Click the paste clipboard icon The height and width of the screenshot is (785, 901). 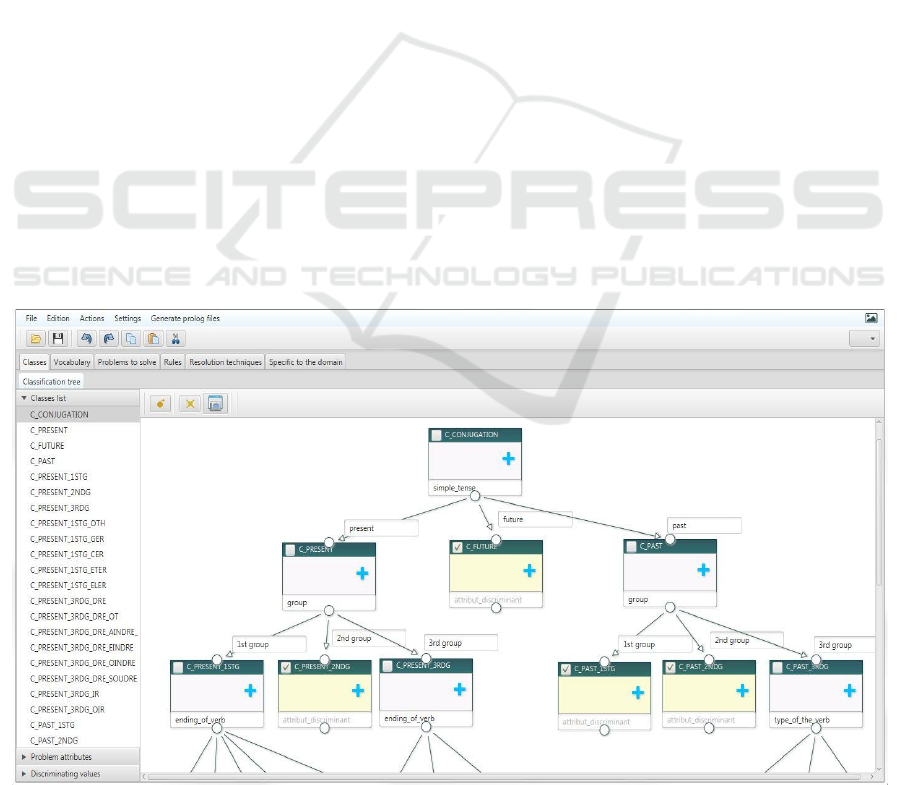pos(153,339)
